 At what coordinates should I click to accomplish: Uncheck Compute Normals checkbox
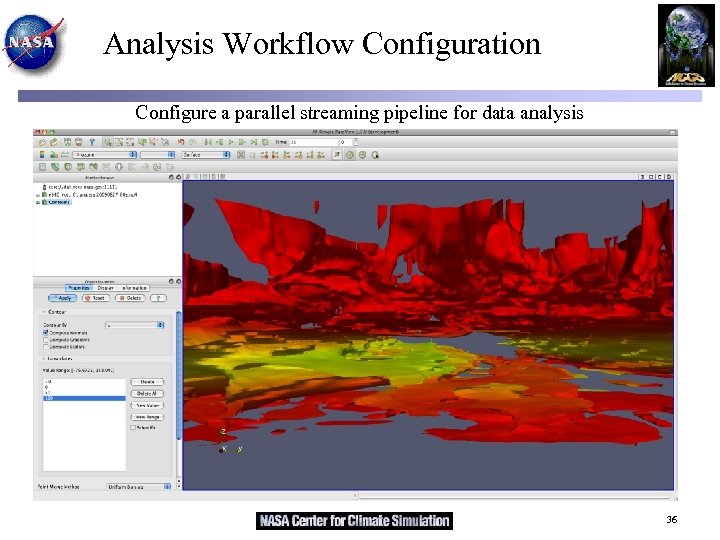[x=46, y=332]
